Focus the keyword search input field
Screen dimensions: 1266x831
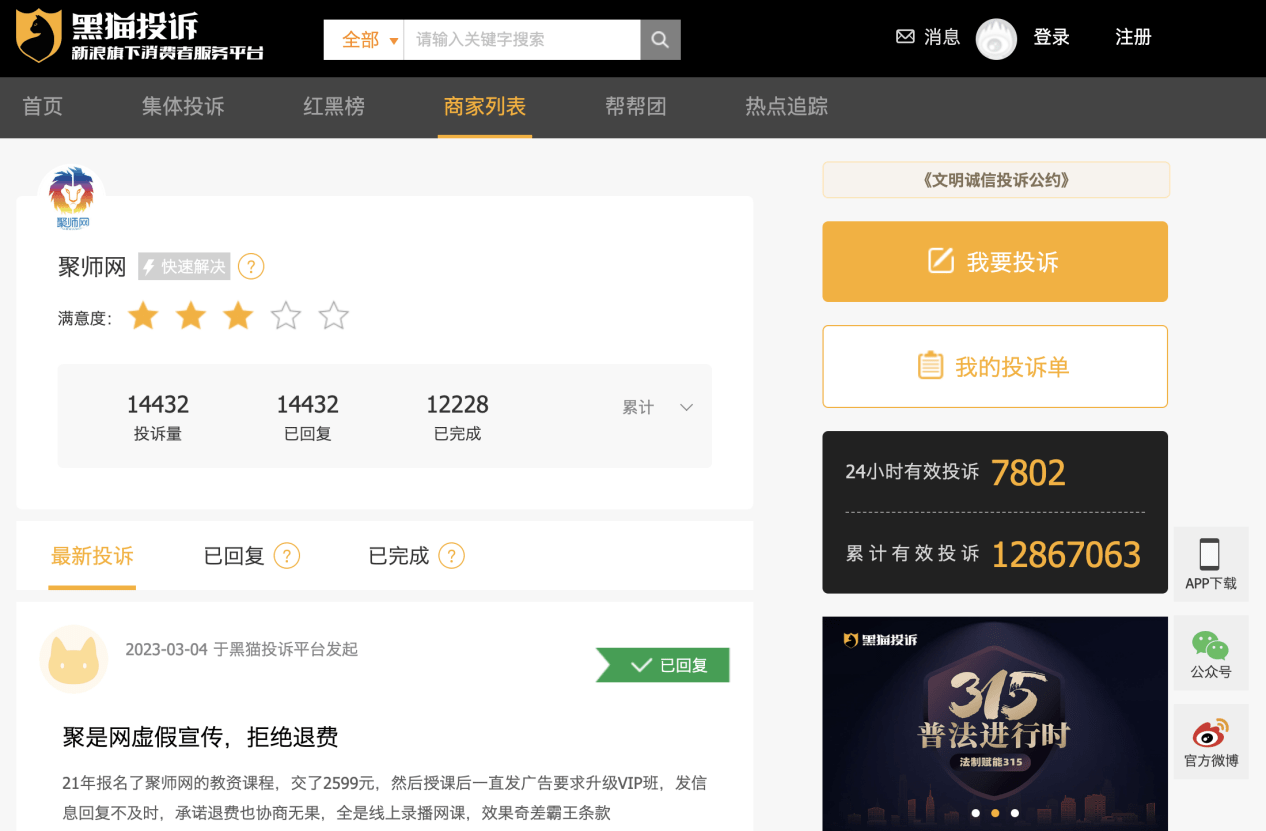tap(522, 40)
